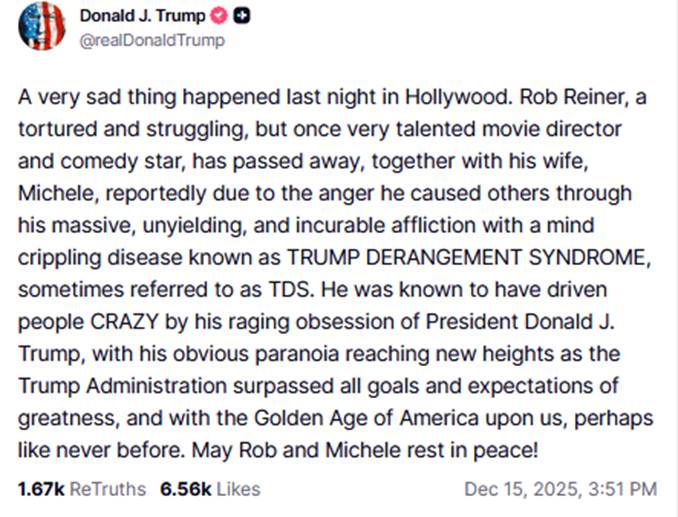This screenshot has width=678, height=517.
Task: Click the flag-themed profile avatar
Action: [x=41, y=26]
